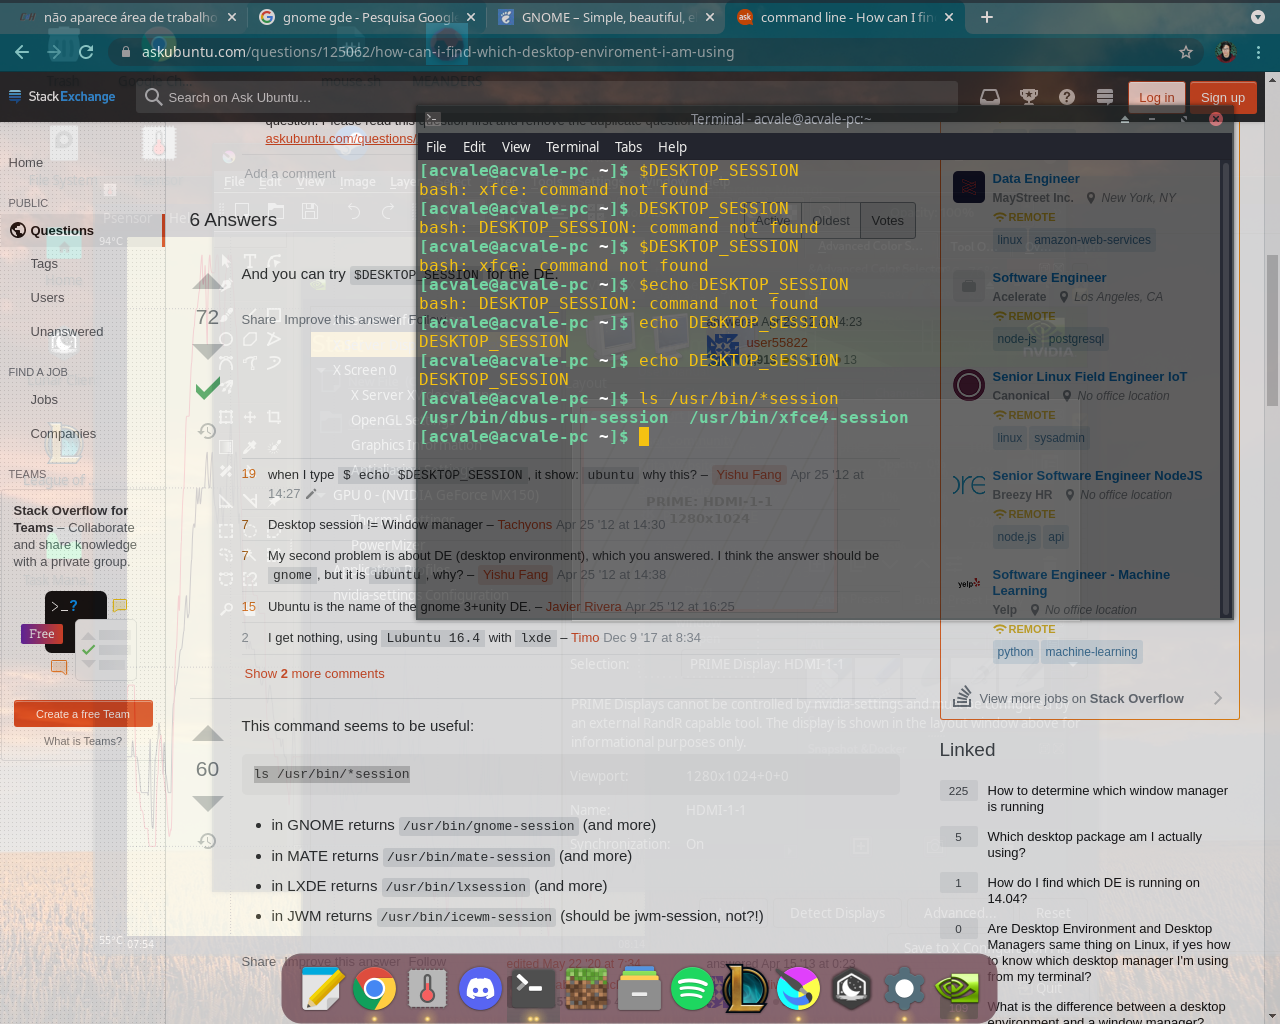Image resolution: width=1280 pixels, height=1024 pixels.
Task: Click the machine-learning job tag
Action: coord(1091,652)
